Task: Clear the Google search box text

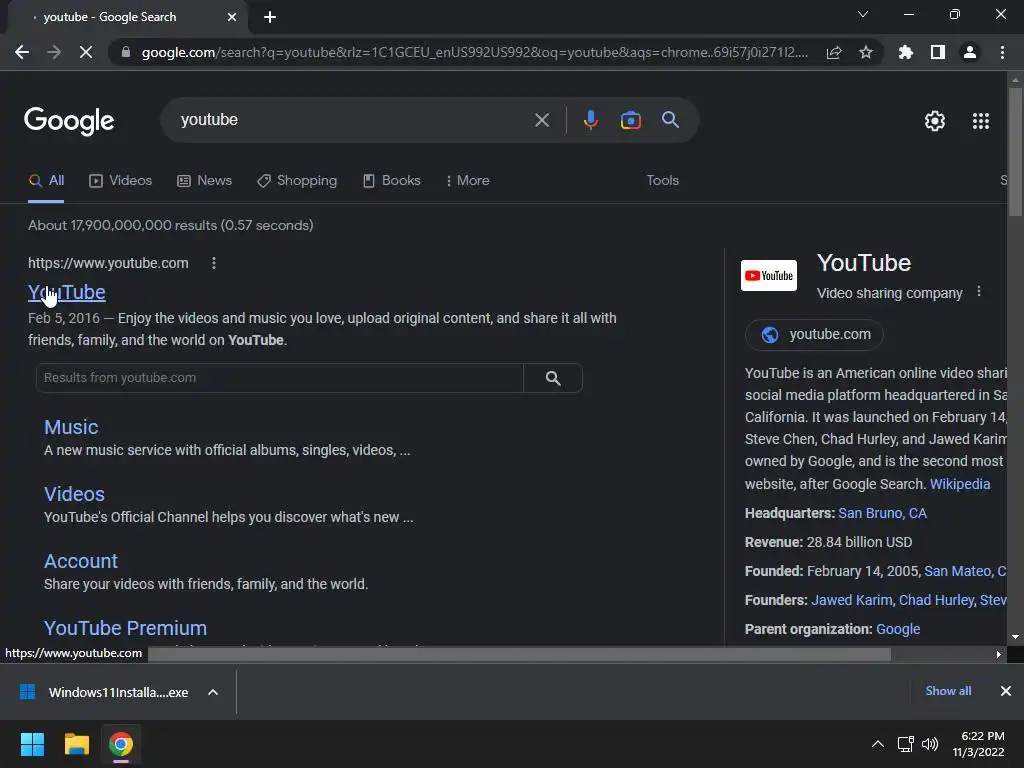Action: pos(541,120)
